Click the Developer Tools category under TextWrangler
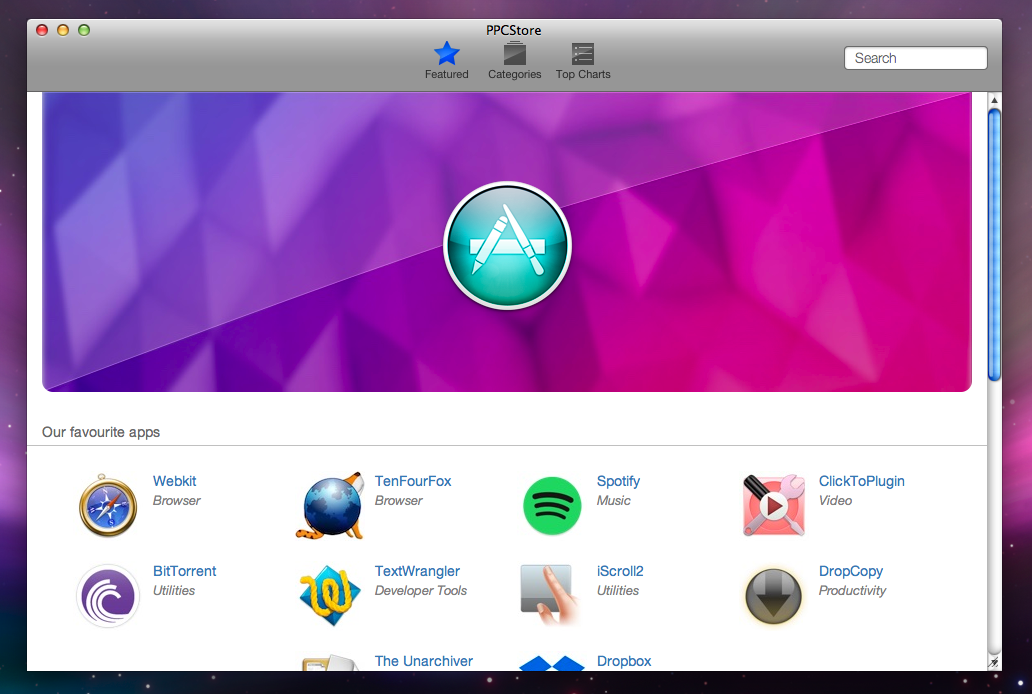This screenshot has height=694, width=1032. (x=421, y=591)
